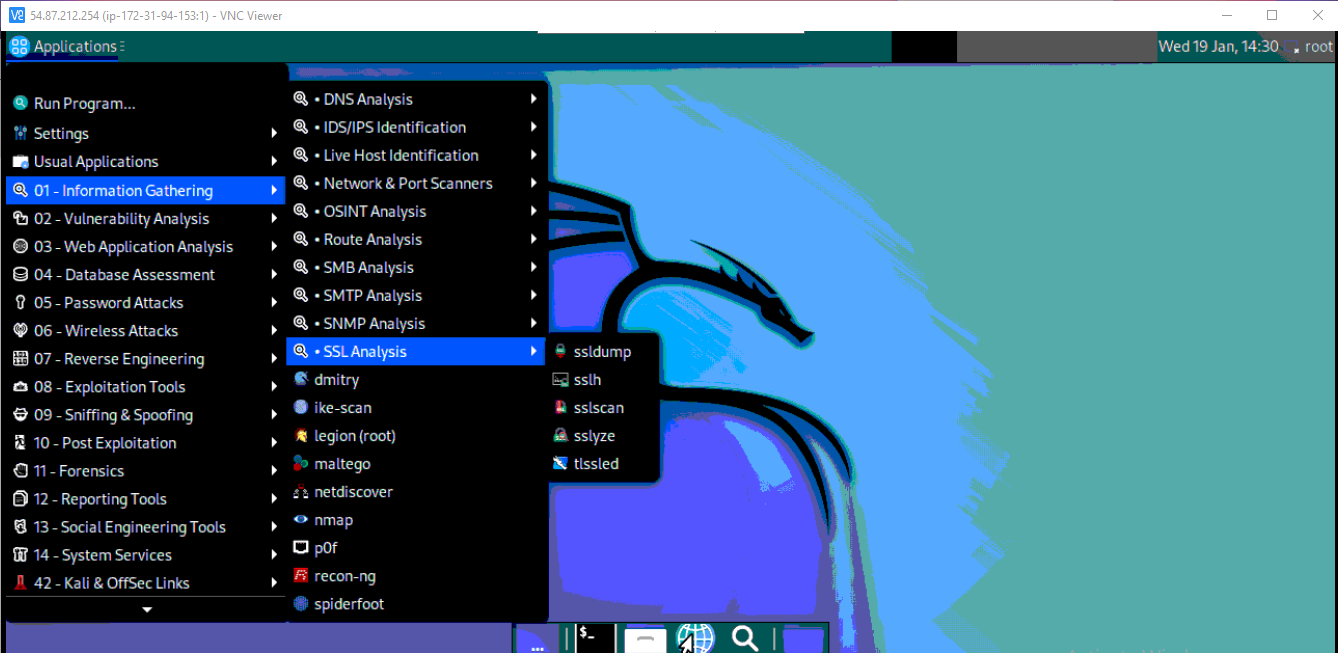
Task: Open file manager icon in dock
Action: pos(645,639)
